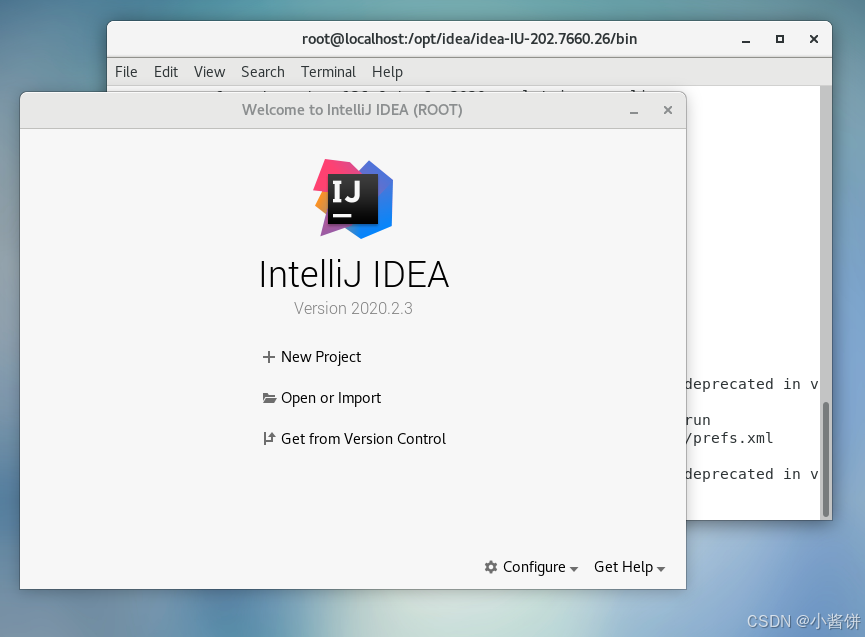Click the folder icon beside Open or Import
This screenshot has width=865, height=637.
pyautogui.click(x=269, y=398)
